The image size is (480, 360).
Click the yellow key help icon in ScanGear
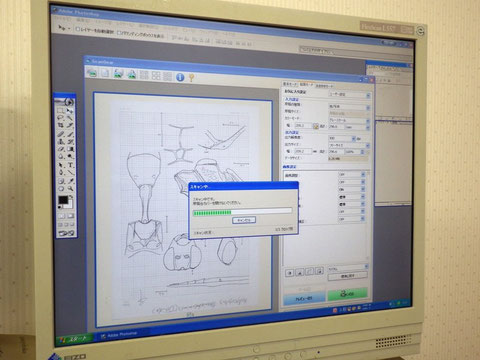[x=191, y=78]
